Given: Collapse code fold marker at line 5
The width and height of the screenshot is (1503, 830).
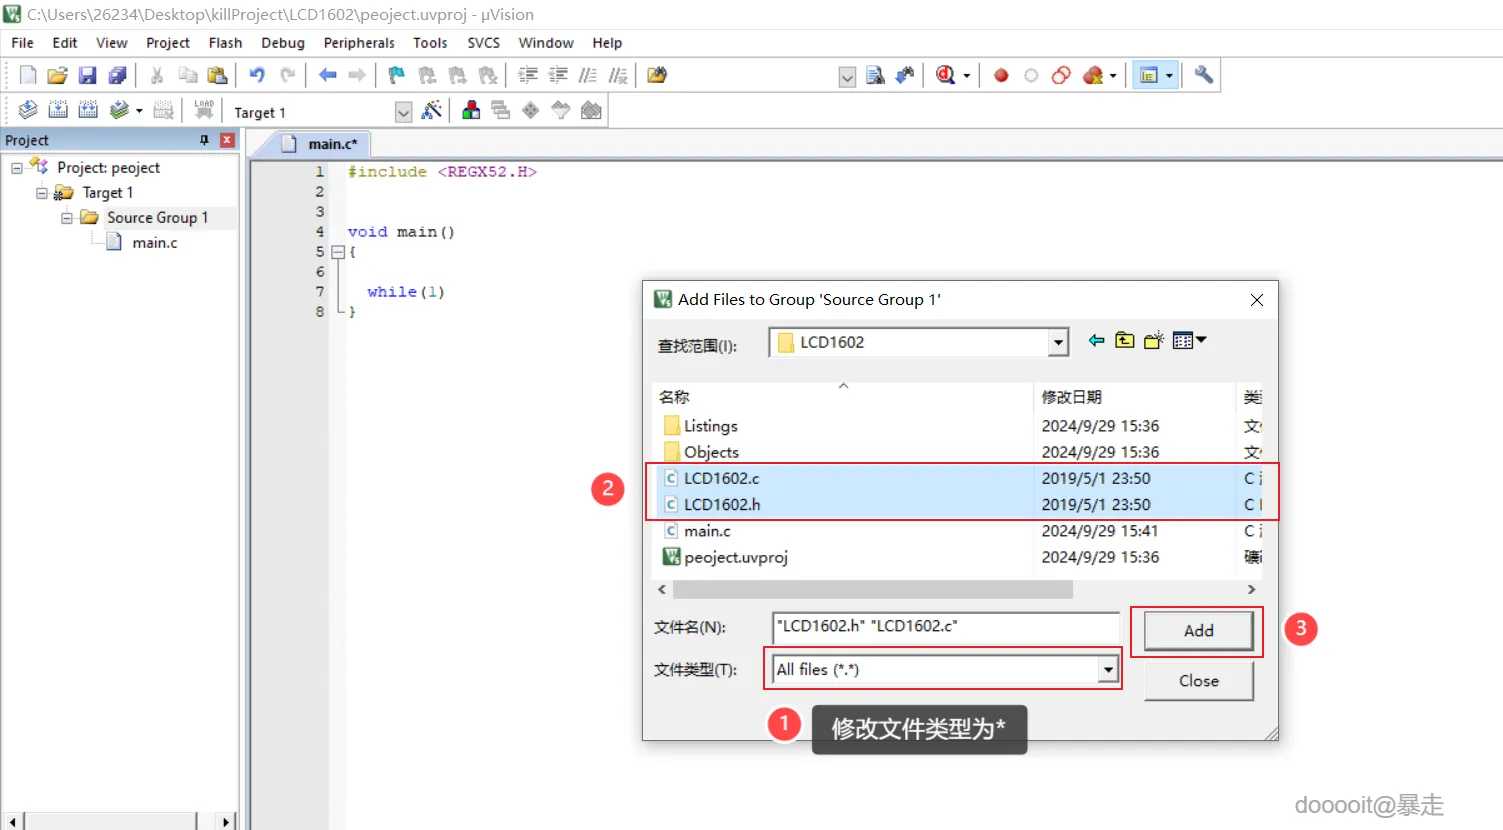Looking at the screenshot, I should (x=338, y=252).
